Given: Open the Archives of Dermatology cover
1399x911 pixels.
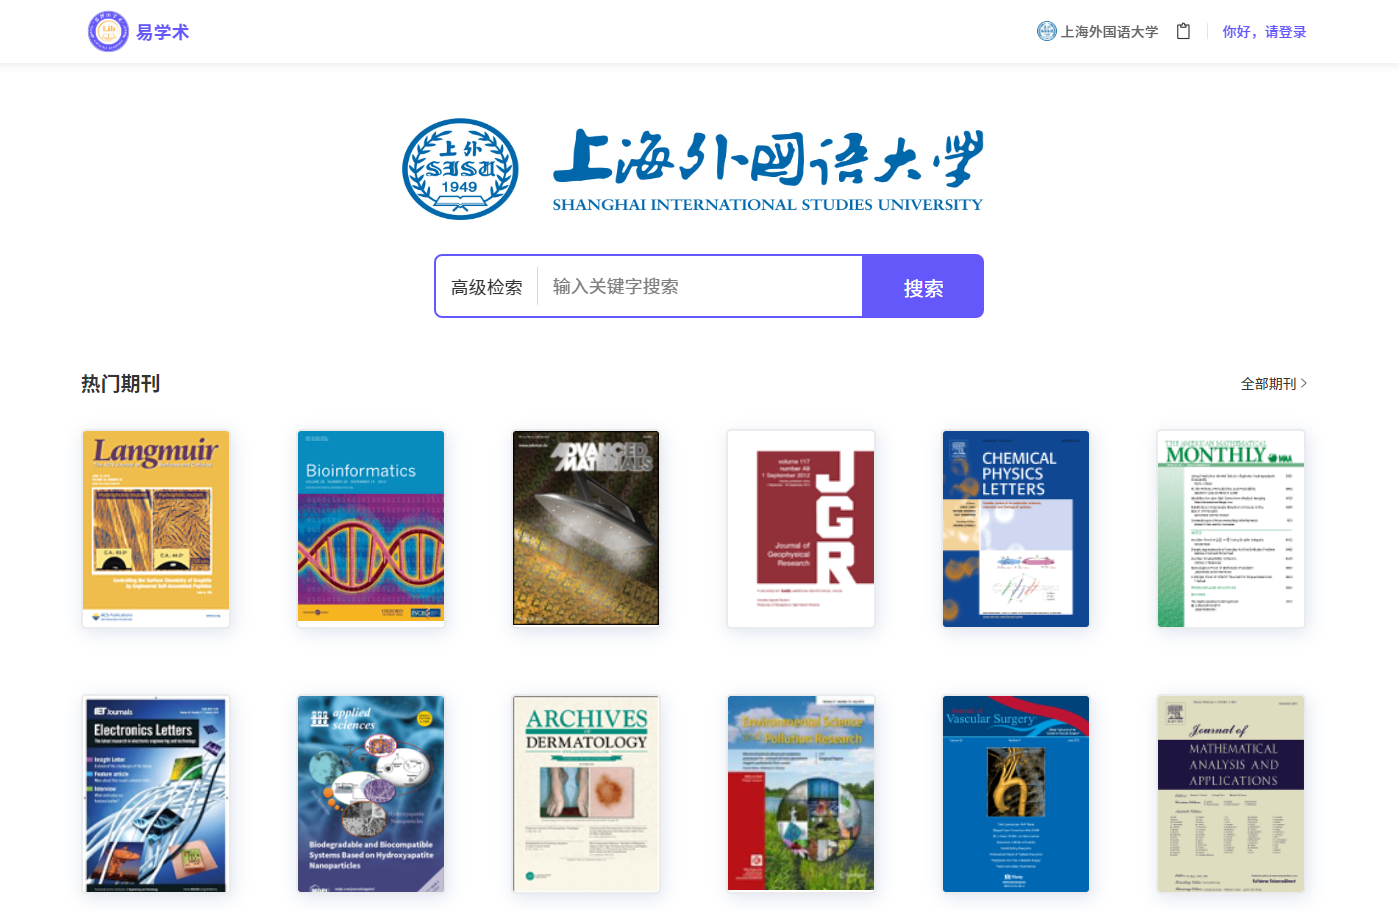Looking at the screenshot, I should pyautogui.click(x=586, y=793).
